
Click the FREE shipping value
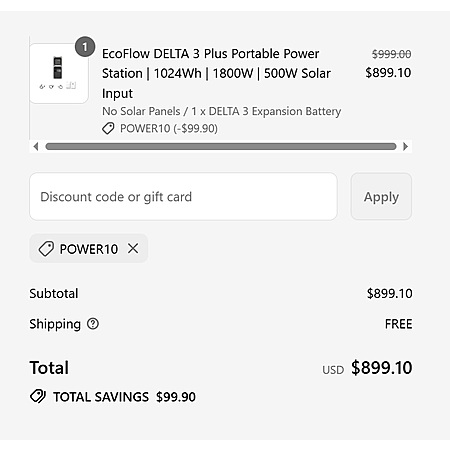pyautogui.click(x=398, y=324)
